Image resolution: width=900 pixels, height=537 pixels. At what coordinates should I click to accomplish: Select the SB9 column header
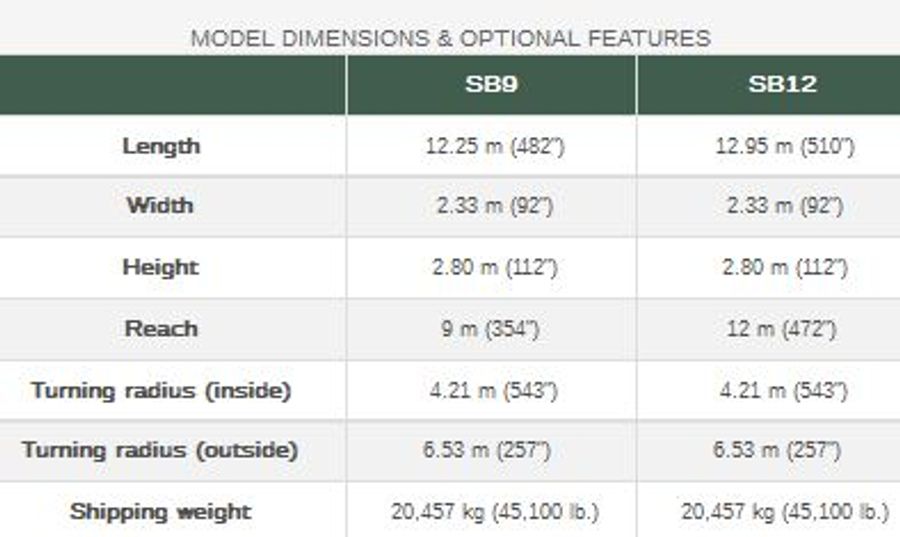tap(491, 84)
